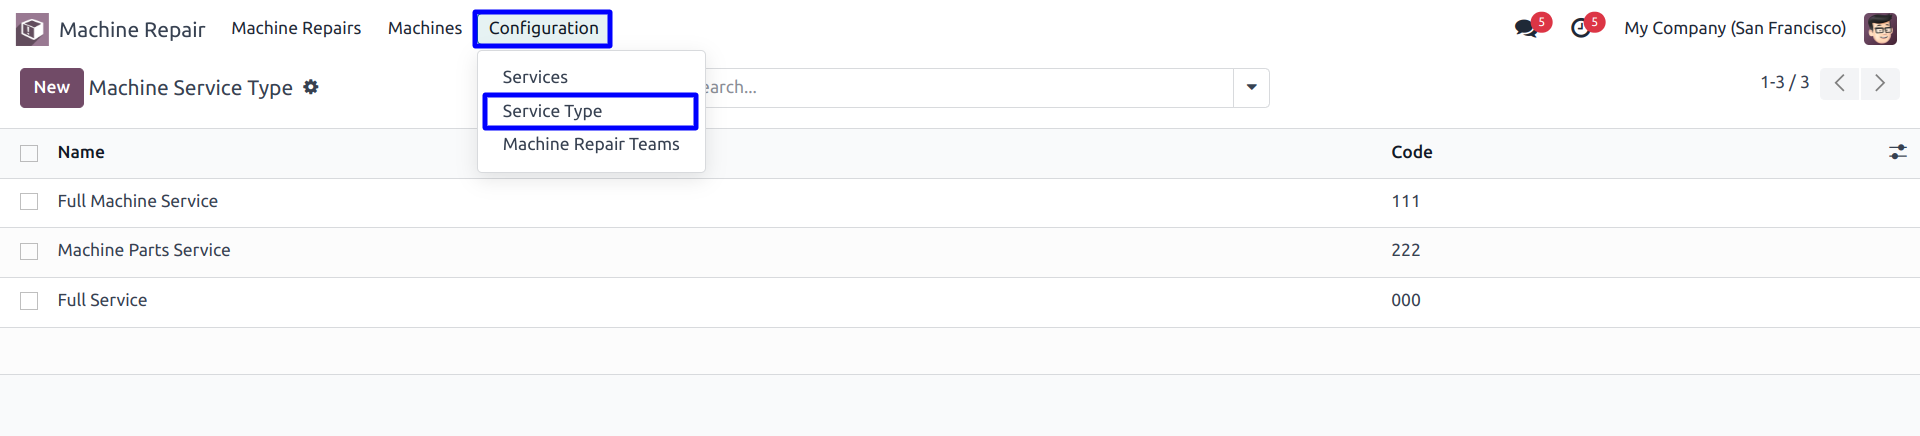Choose Machine Repair Teams menu entry
Viewport: 1920px width, 436px height.
[591, 144]
